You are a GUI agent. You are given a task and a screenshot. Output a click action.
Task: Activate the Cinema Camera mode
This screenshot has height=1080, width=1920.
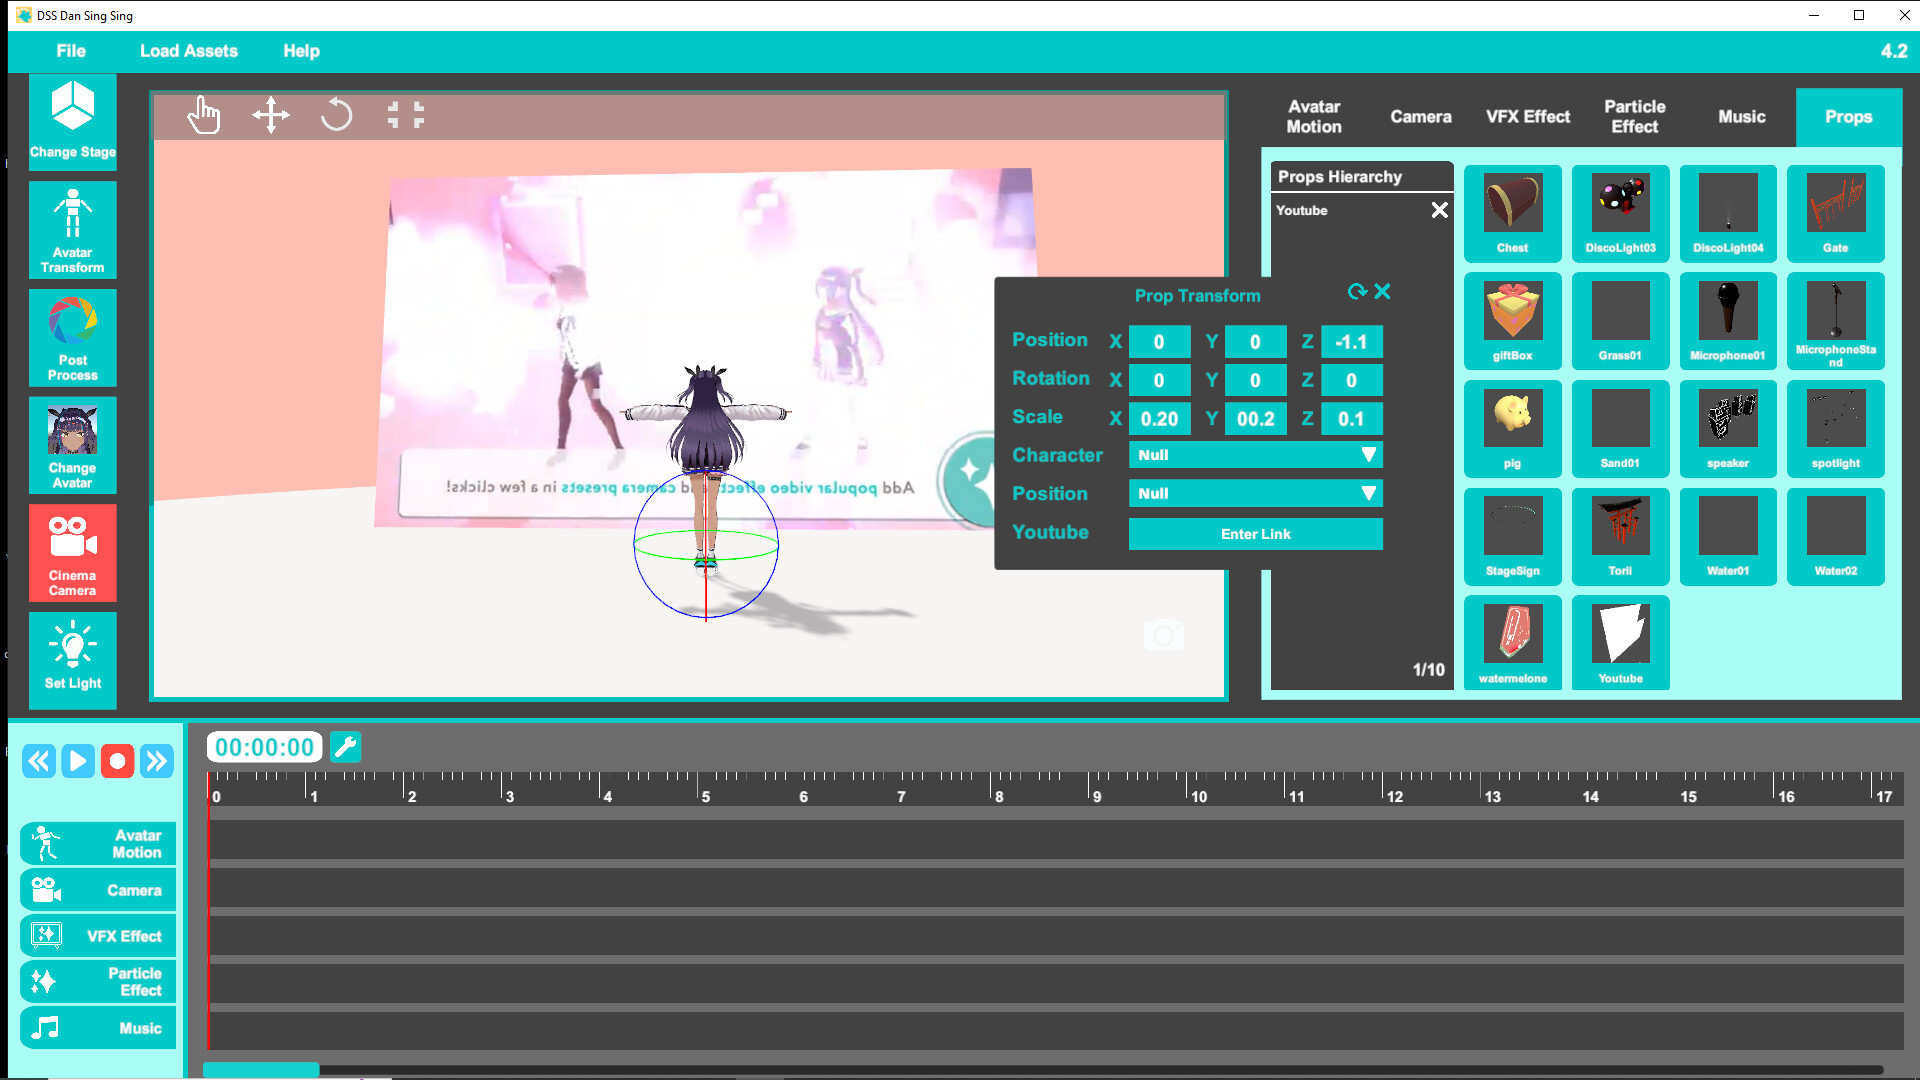click(x=72, y=553)
